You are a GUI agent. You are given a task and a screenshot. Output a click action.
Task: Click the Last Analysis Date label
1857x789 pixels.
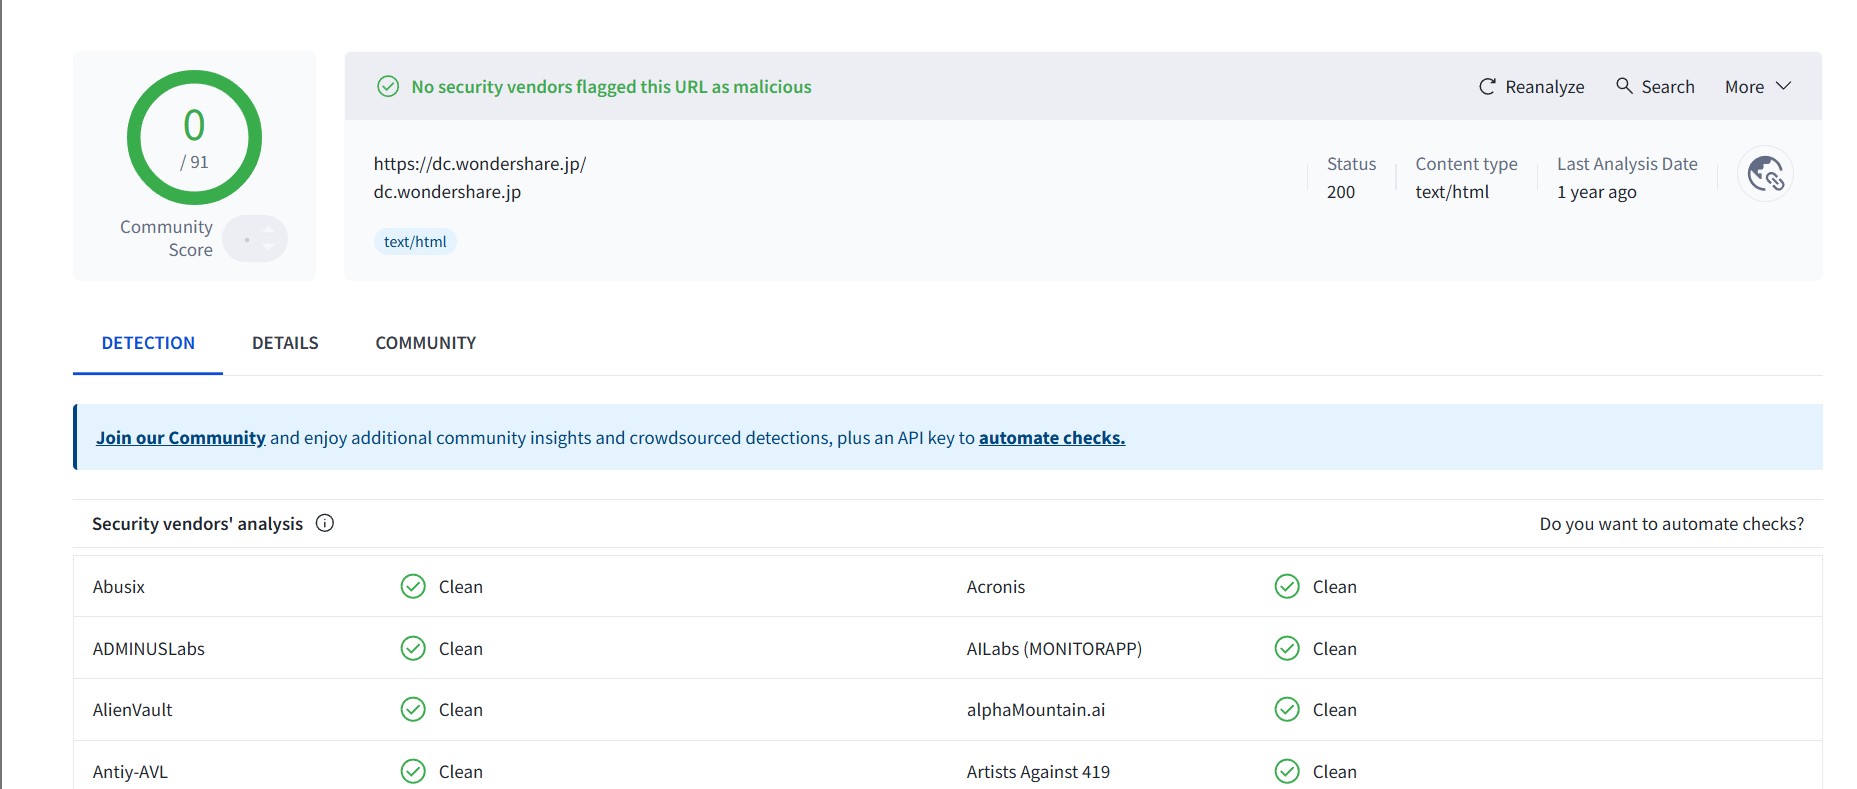tap(1627, 164)
